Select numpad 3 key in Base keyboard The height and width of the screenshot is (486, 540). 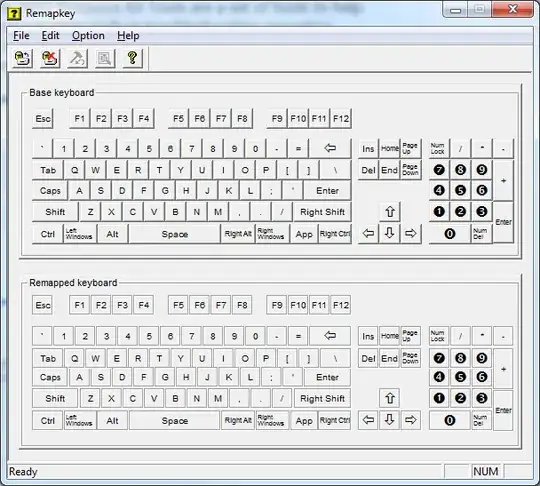click(x=482, y=211)
